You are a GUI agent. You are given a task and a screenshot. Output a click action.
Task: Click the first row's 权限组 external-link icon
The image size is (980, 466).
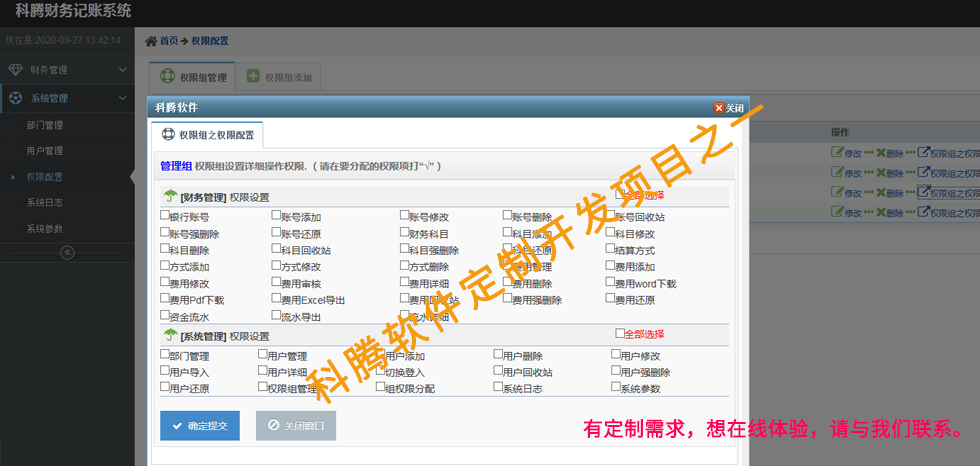[923, 152]
